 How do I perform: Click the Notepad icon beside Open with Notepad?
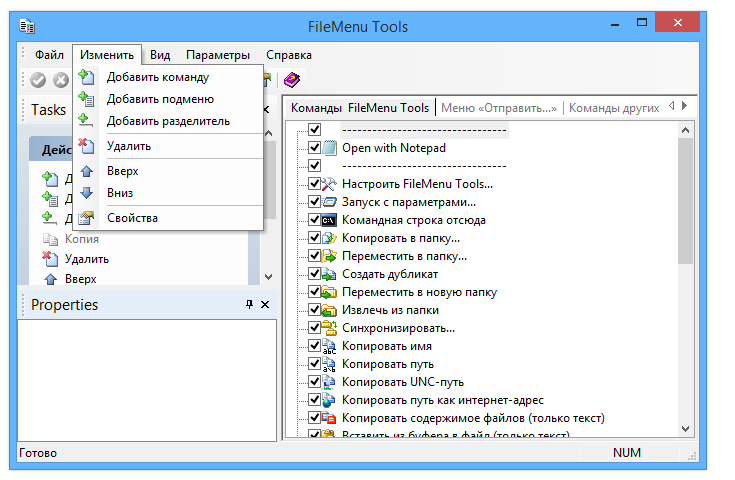331,147
